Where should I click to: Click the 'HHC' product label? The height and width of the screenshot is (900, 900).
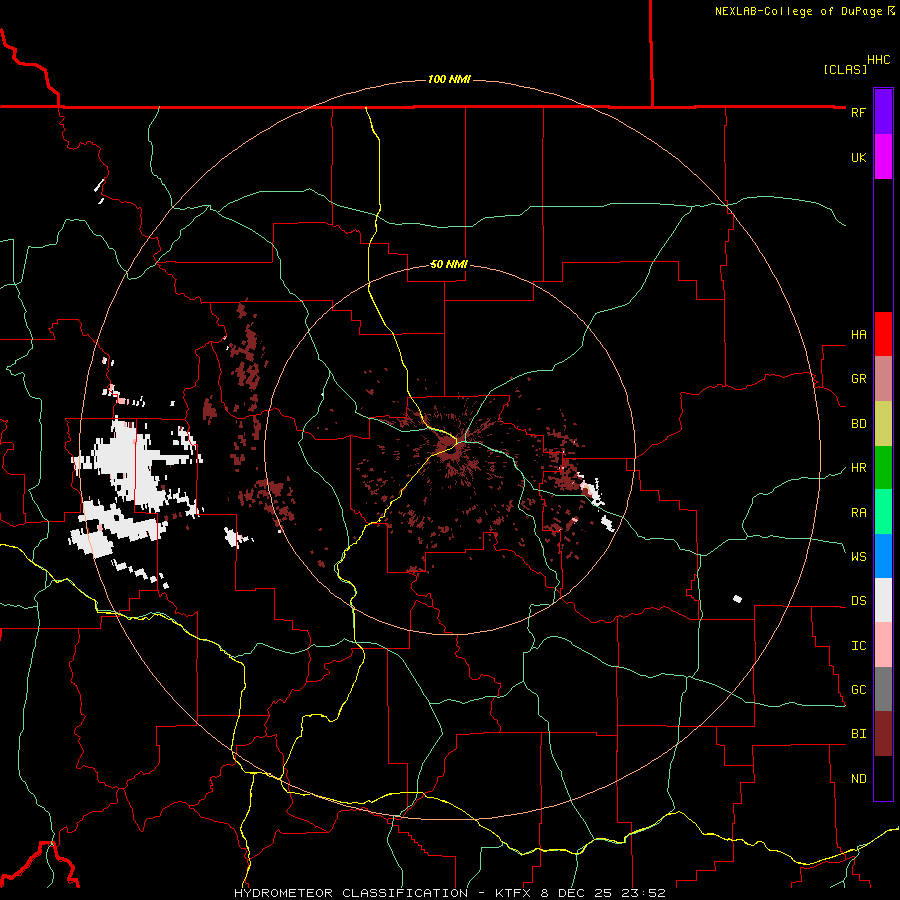point(878,60)
